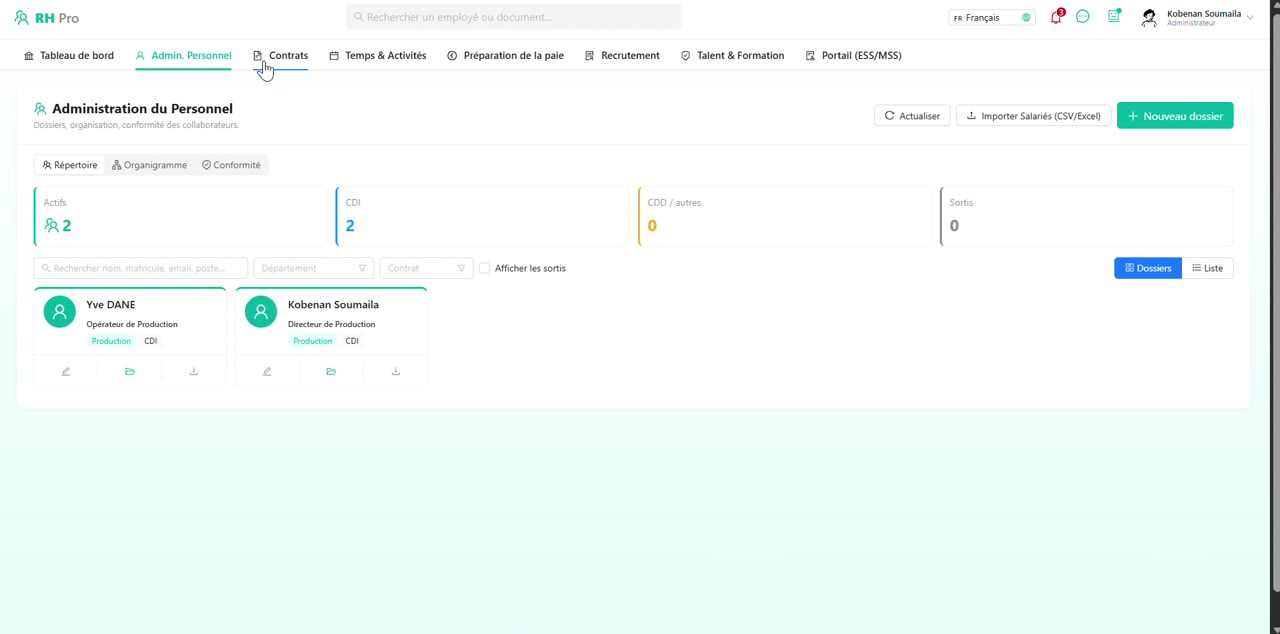The image size is (1280, 634).
Task: Click Directeur de Production text
Action: click(332, 324)
